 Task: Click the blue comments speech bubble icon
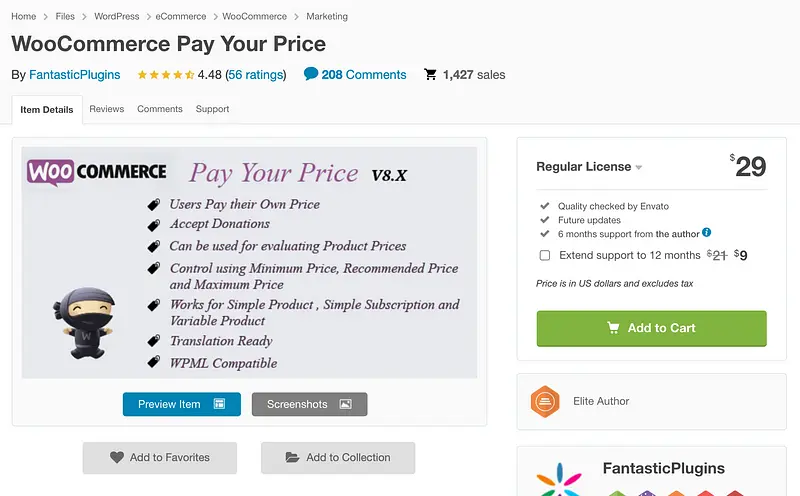pos(311,74)
